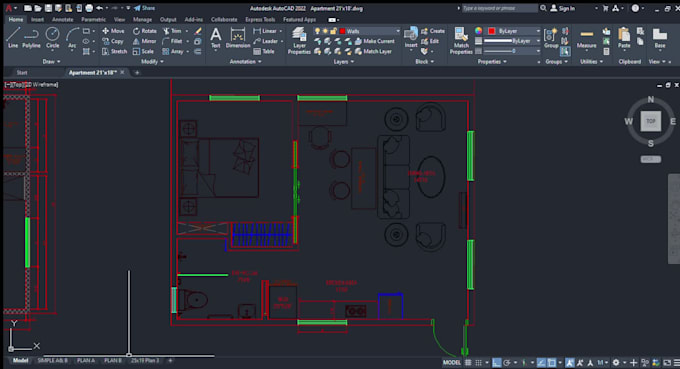The width and height of the screenshot is (680, 369).
Task: Activate the Trim command
Action: (172, 31)
